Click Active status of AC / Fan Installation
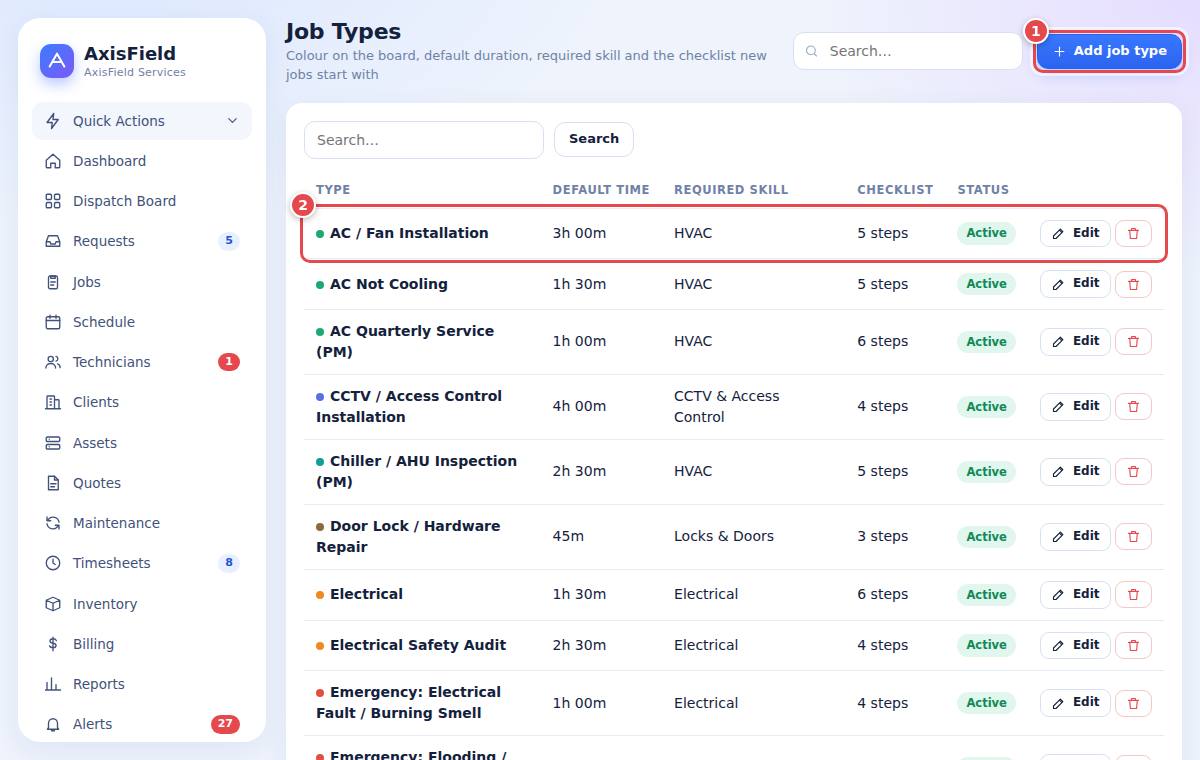The image size is (1200, 760). pos(986,233)
